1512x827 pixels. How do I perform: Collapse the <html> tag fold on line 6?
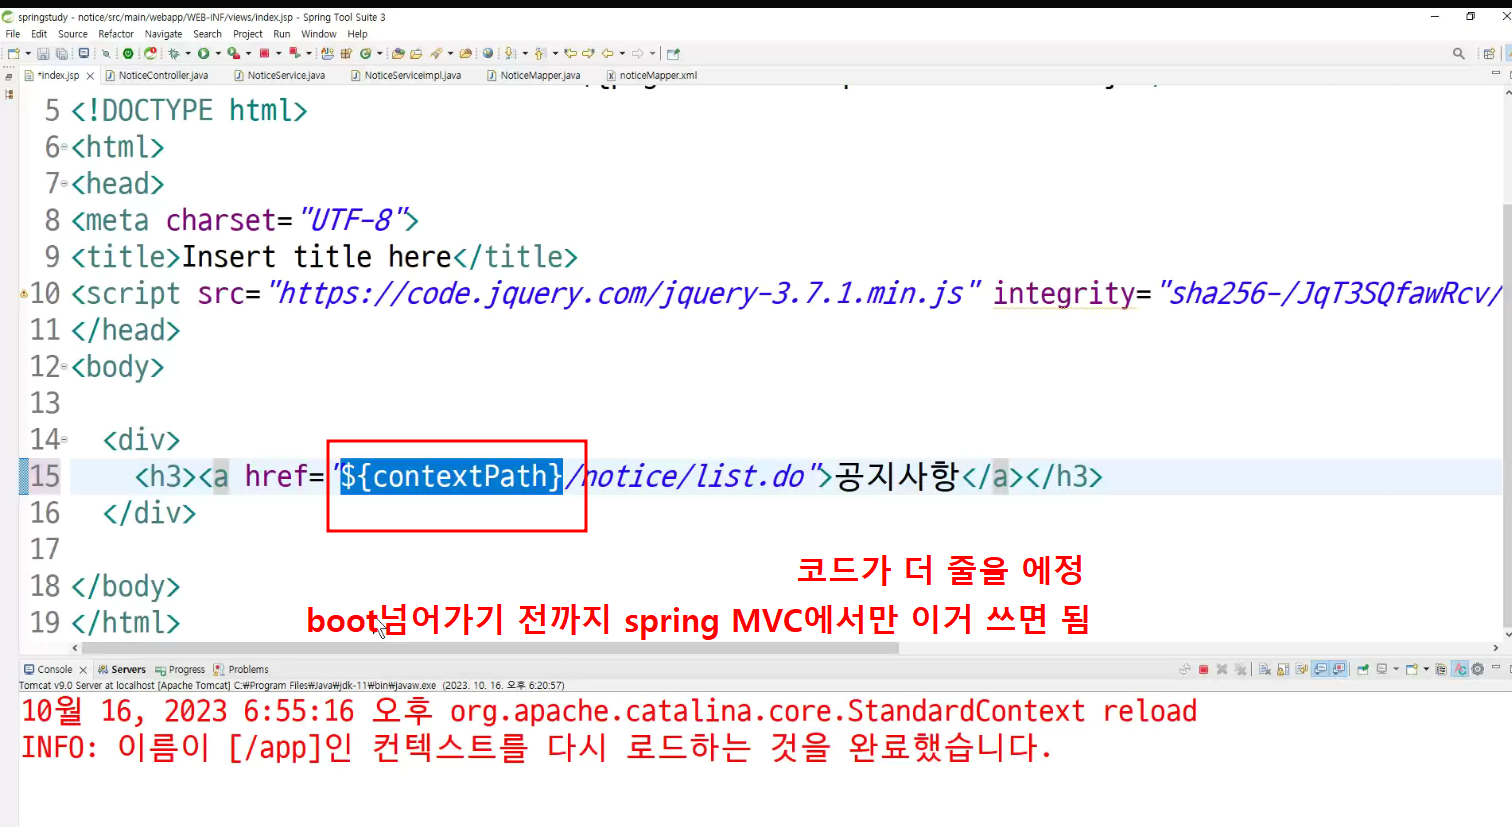click(x=64, y=148)
